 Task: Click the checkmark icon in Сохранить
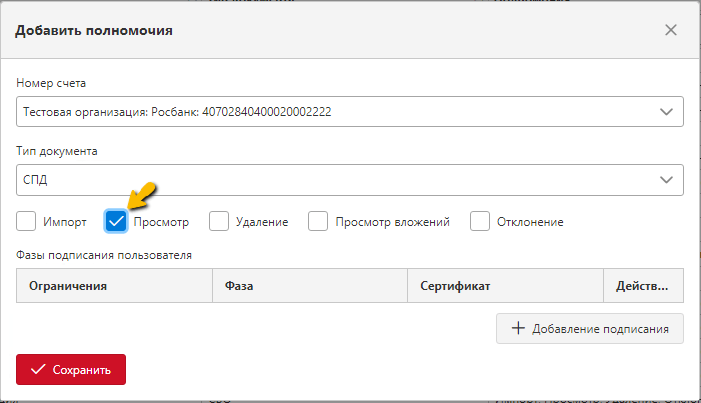(38, 369)
